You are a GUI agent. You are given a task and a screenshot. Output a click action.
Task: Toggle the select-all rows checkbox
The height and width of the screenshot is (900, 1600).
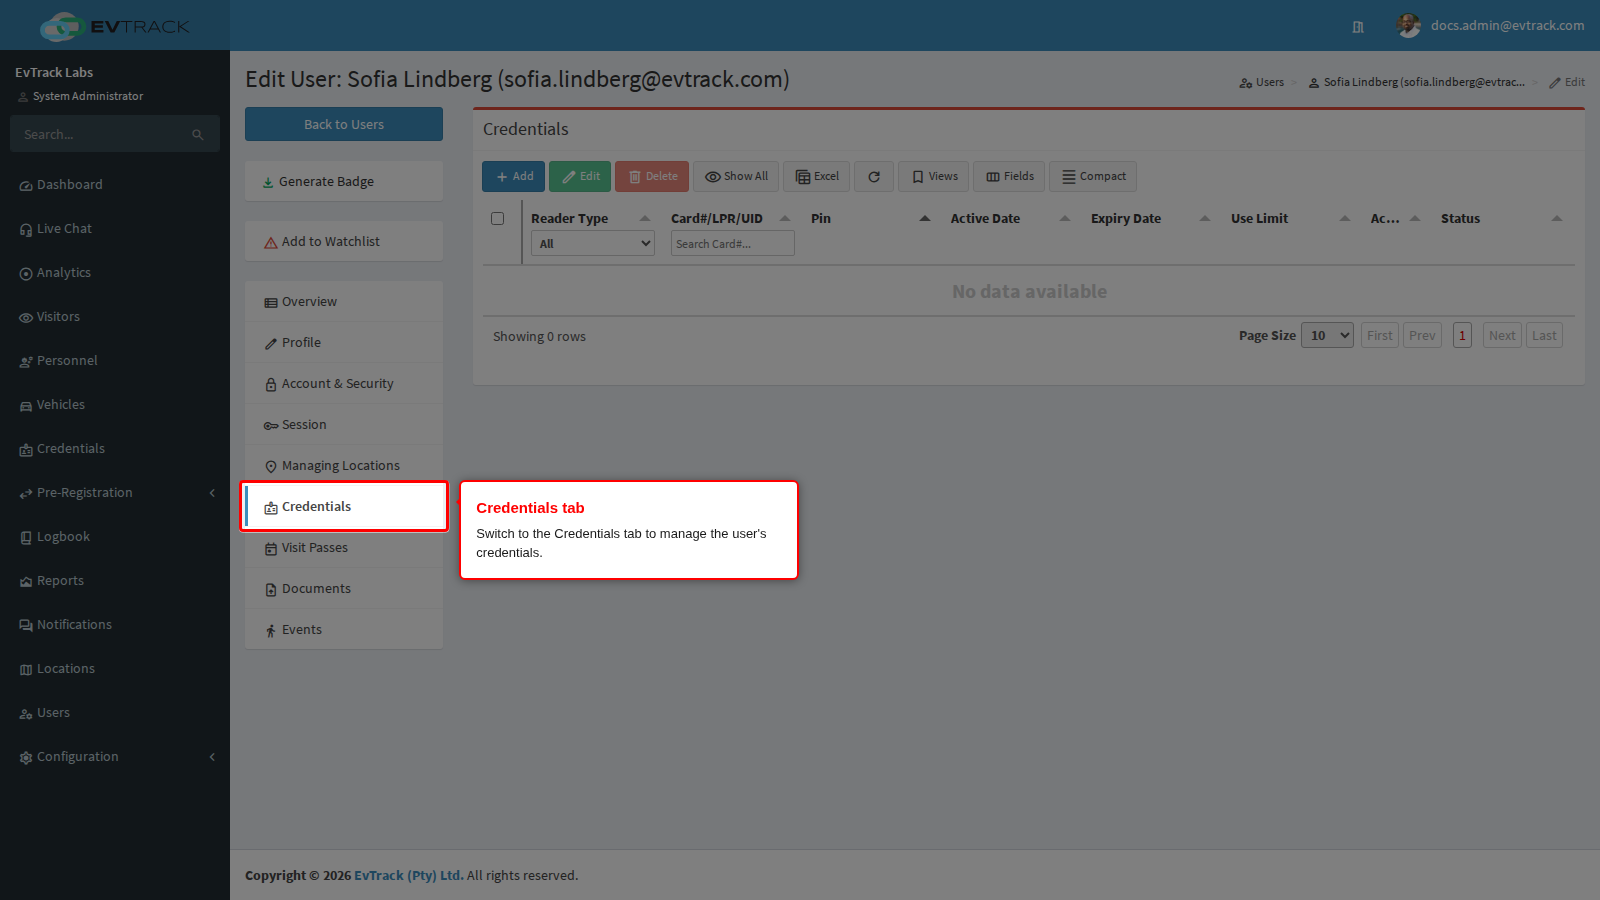[497, 218]
